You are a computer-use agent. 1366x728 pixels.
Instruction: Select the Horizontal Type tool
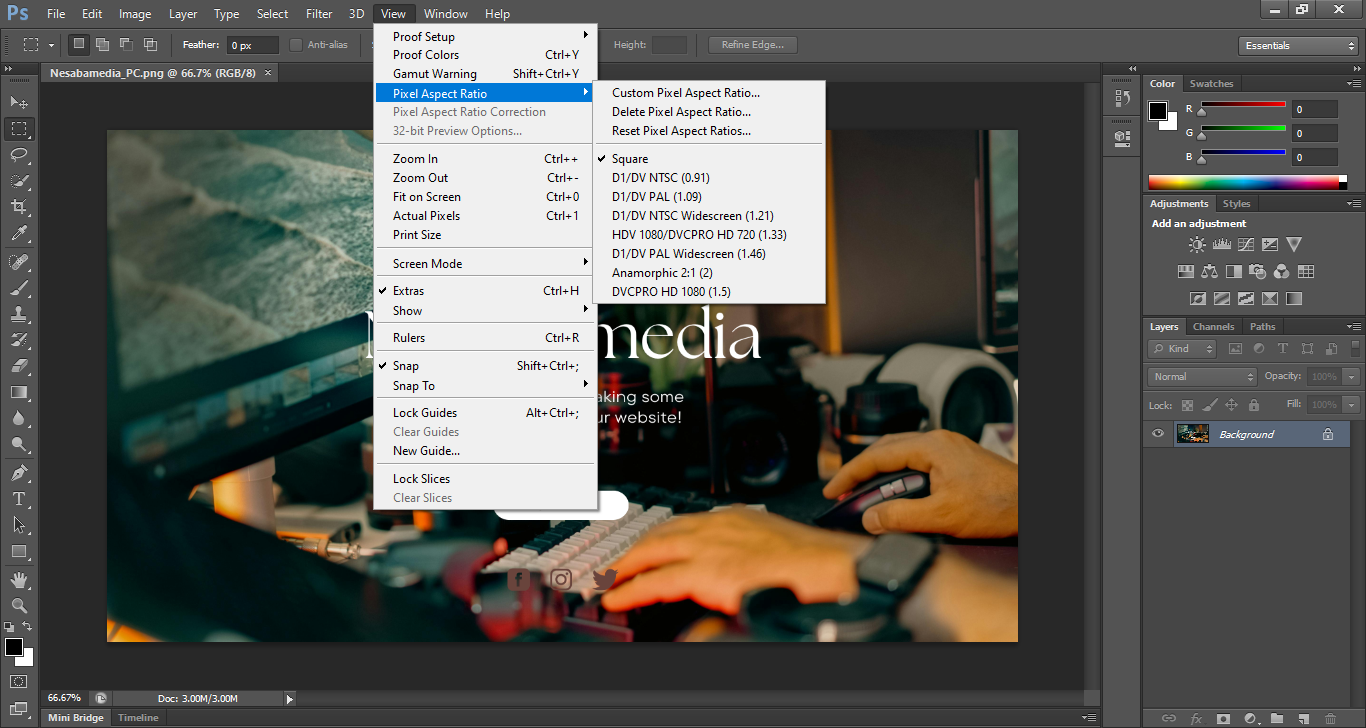[x=19, y=498]
